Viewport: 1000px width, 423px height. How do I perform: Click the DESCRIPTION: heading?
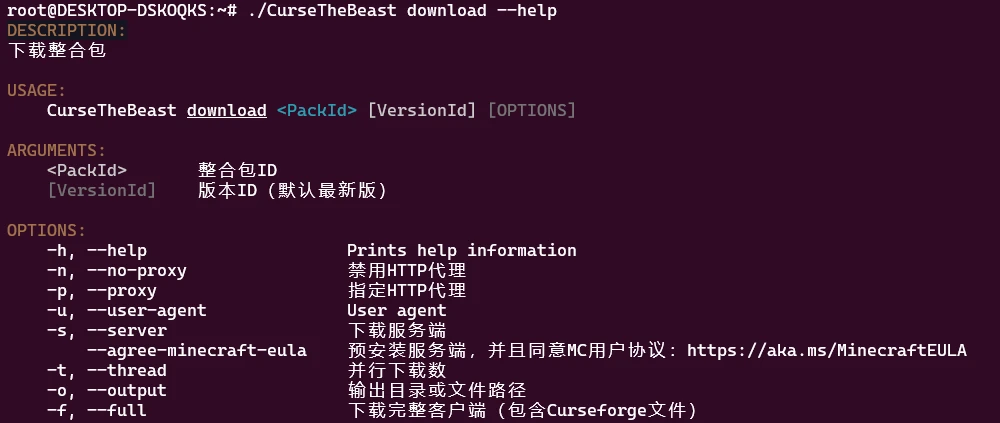coord(67,31)
